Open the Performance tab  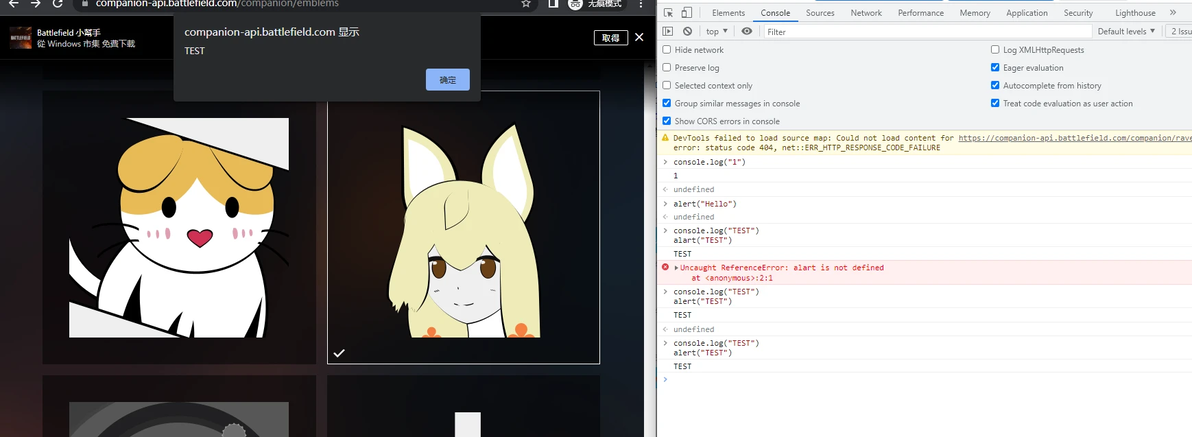pyautogui.click(x=921, y=13)
